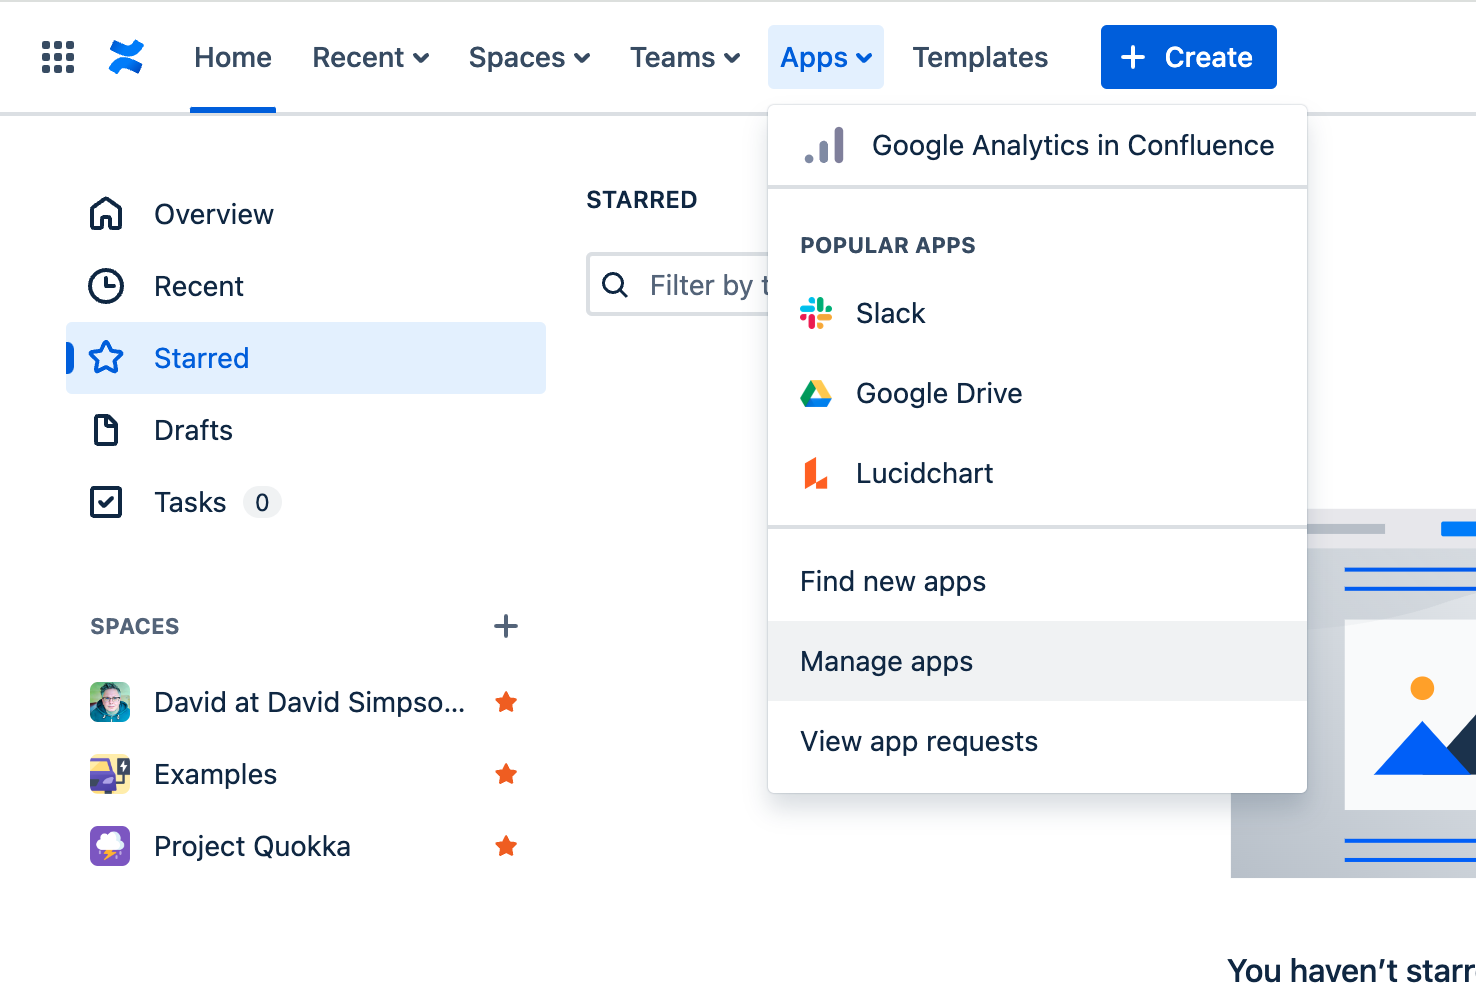This screenshot has height=1002, width=1476.
Task: Click the Lucidchart logo icon
Action: pyautogui.click(x=816, y=473)
